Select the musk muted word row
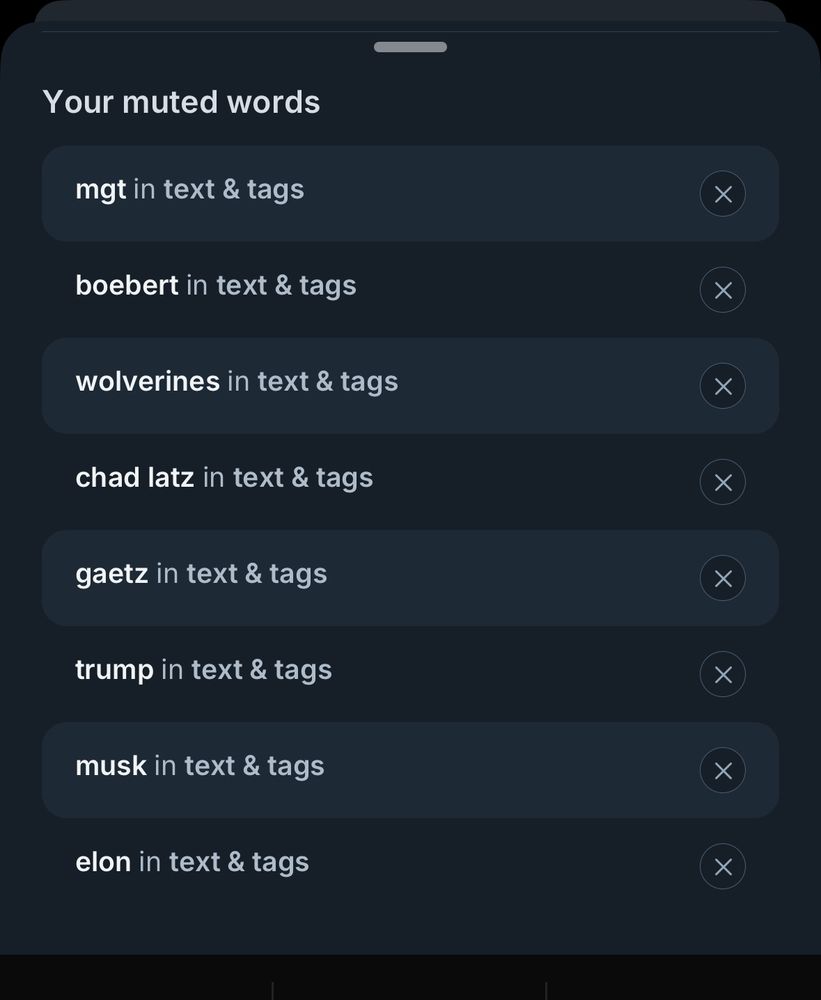 410,770
